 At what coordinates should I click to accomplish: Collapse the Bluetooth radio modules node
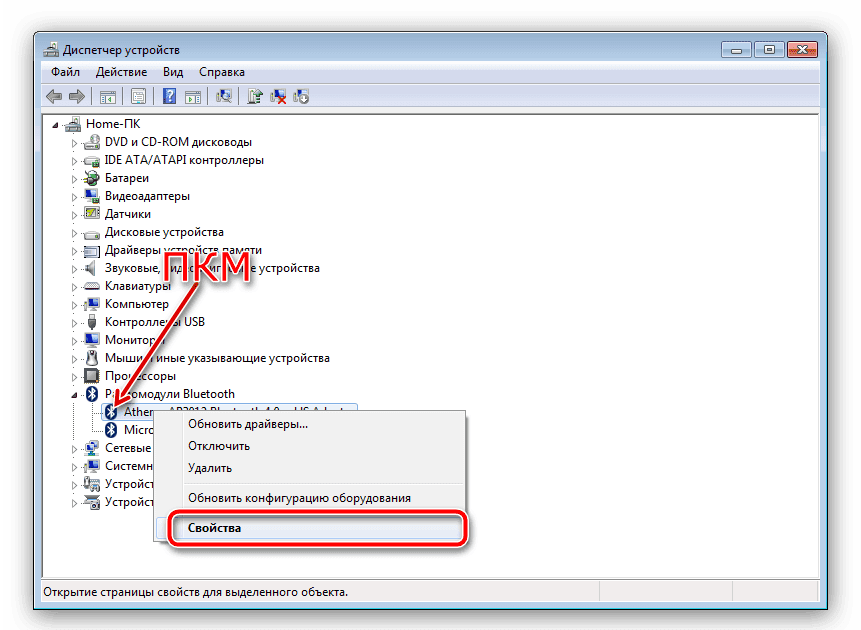(x=74, y=395)
